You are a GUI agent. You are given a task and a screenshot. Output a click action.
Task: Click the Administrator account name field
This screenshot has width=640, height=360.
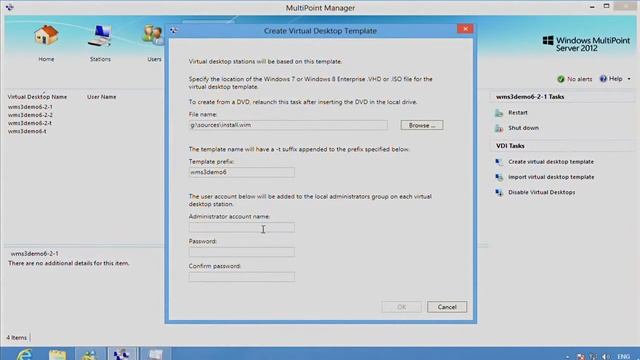[242, 227]
